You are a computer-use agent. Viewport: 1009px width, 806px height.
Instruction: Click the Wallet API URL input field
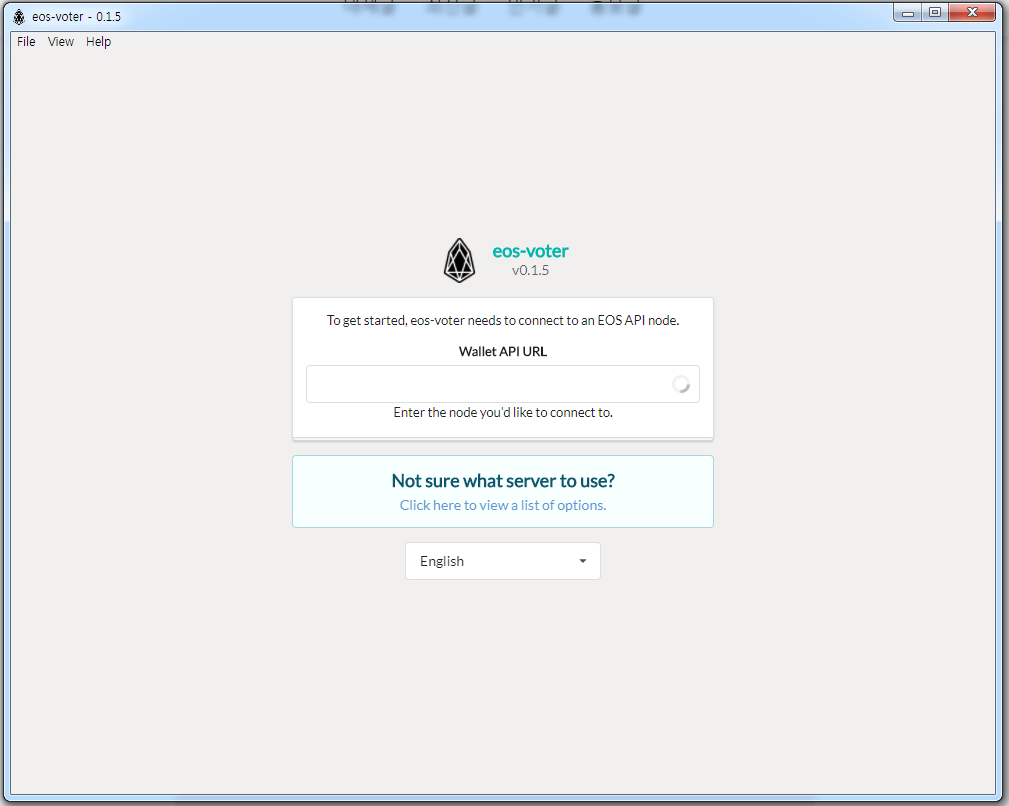(503, 384)
